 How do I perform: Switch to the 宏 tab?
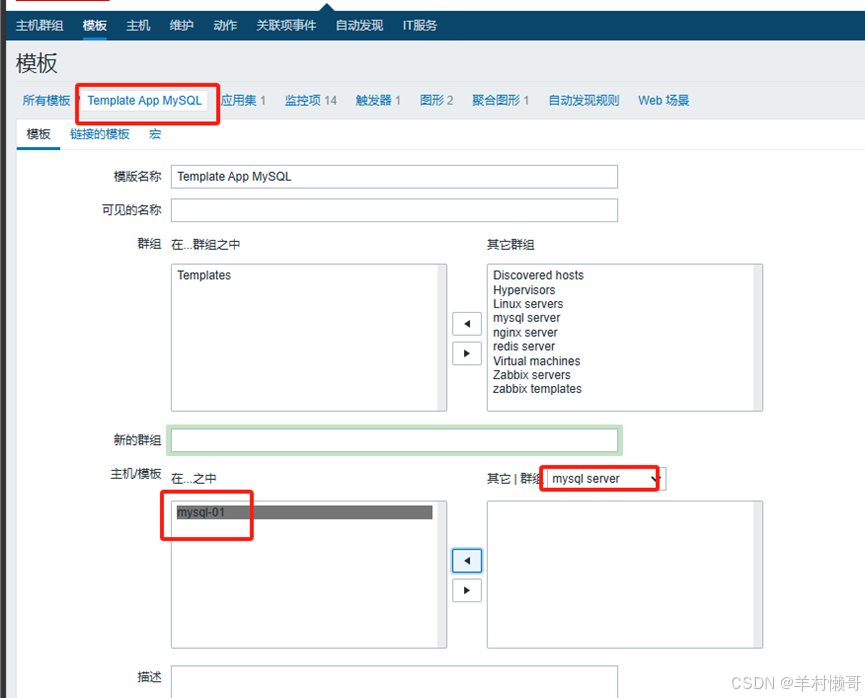tap(155, 134)
